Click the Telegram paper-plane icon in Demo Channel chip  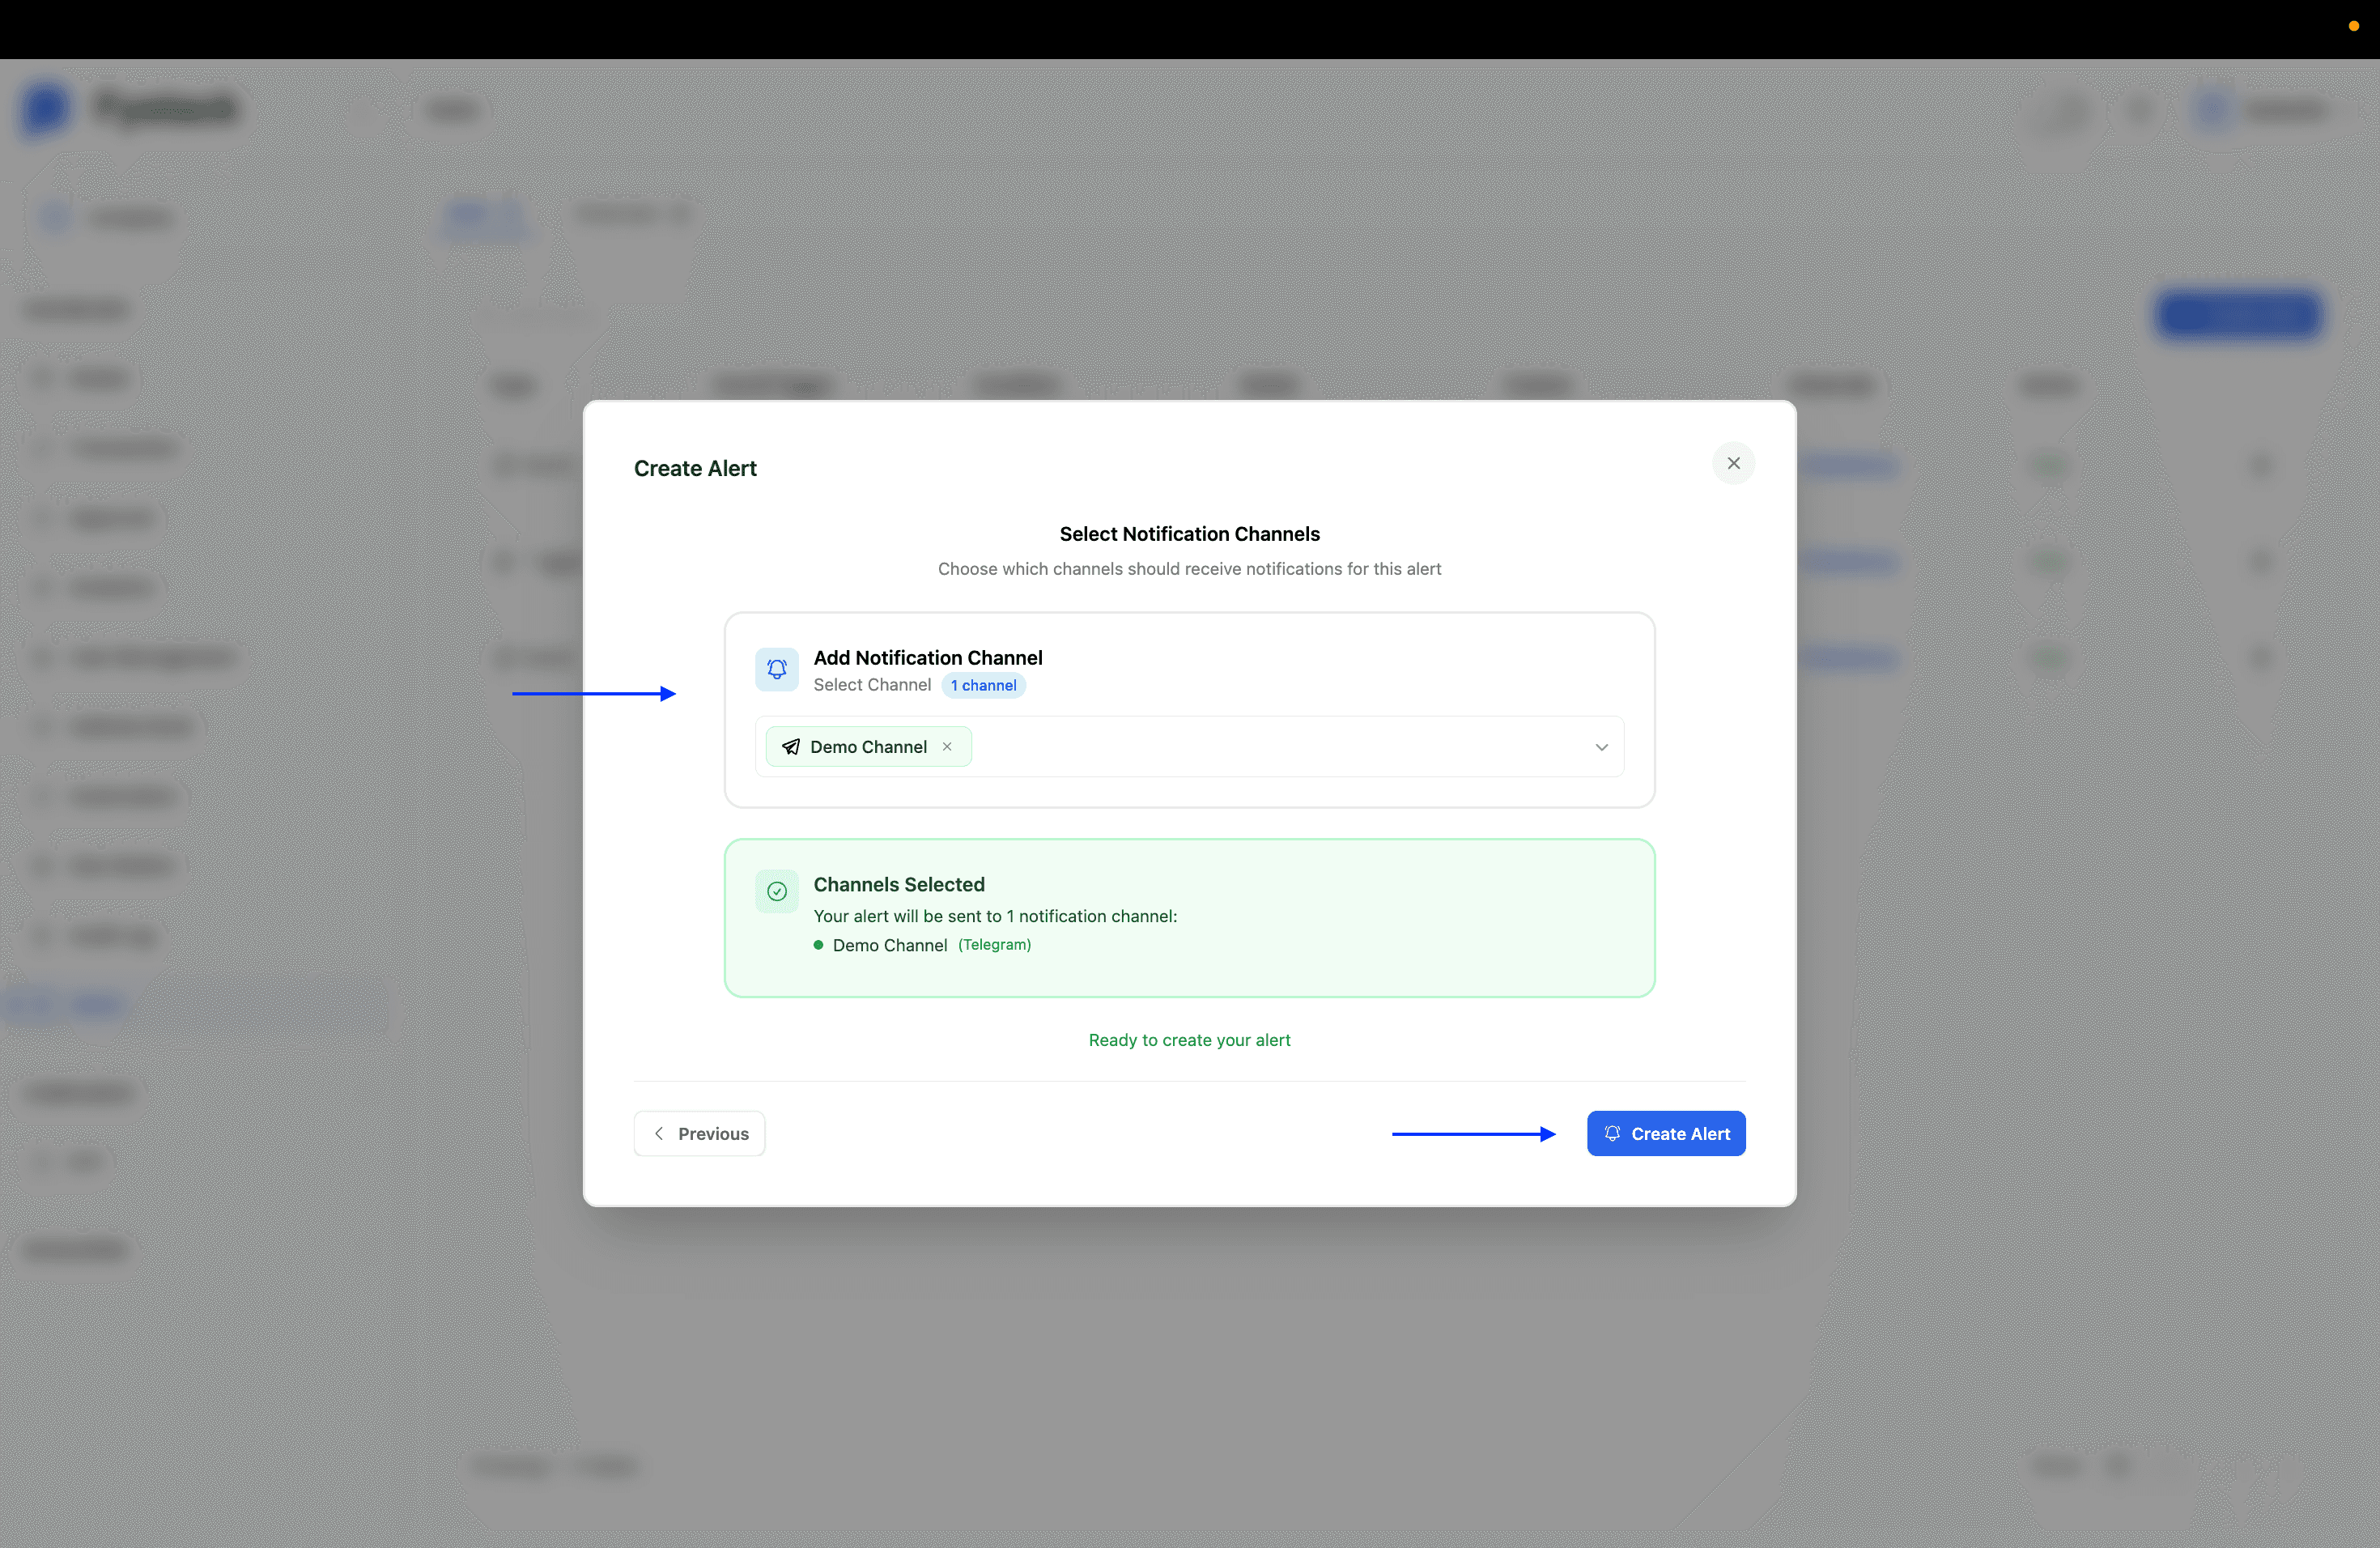click(790, 746)
